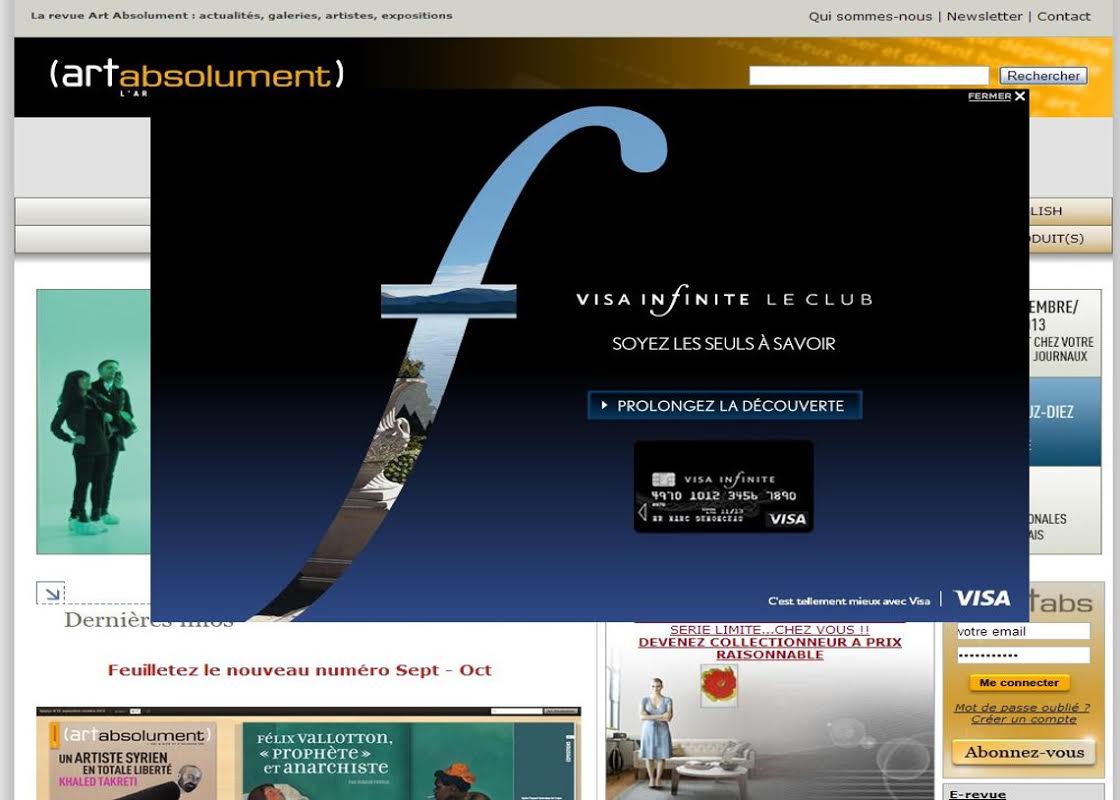Open the E-revue link
Screen dimensions: 1120x800
click(x=977, y=794)
